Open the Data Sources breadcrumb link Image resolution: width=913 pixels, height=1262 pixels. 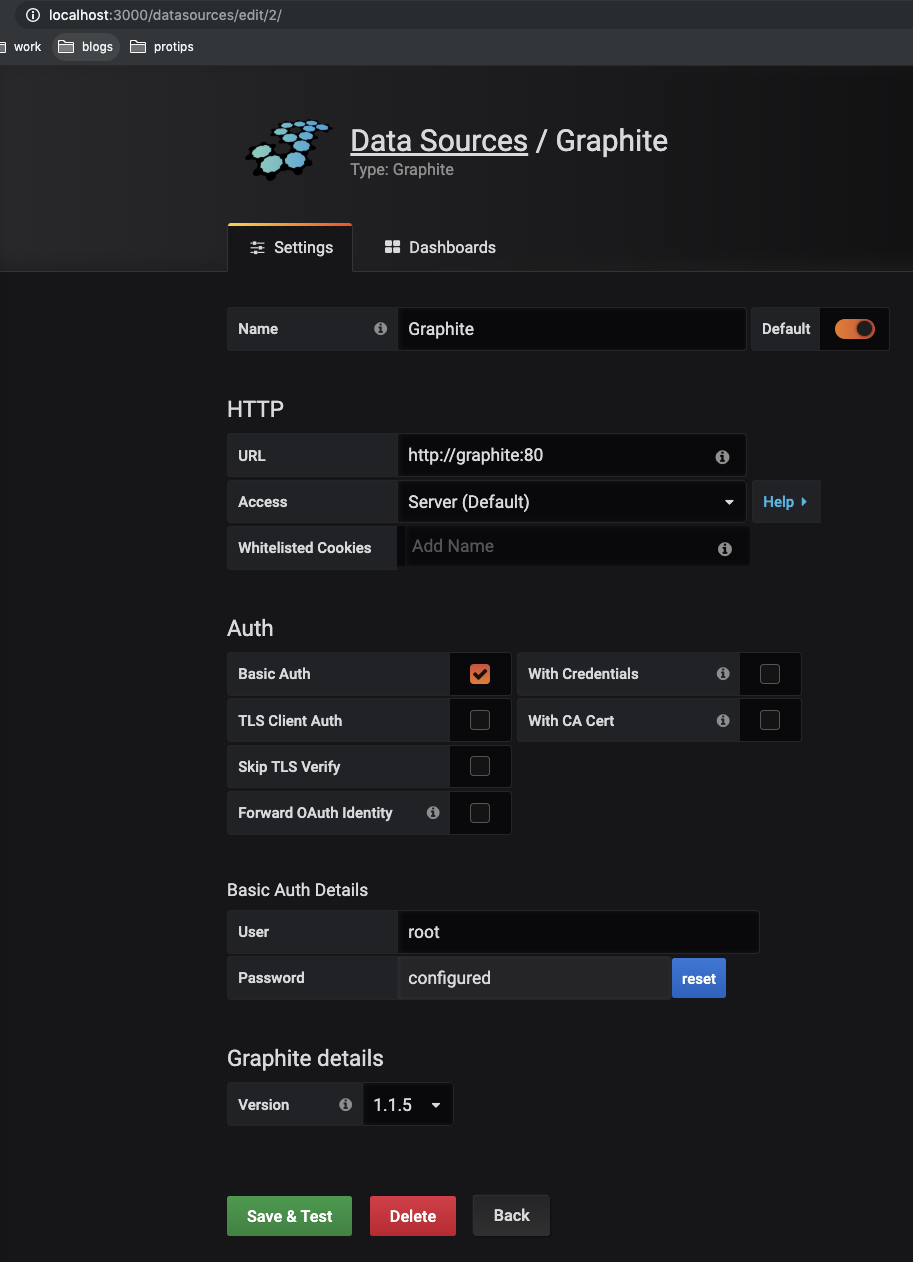tap(439, 141)
